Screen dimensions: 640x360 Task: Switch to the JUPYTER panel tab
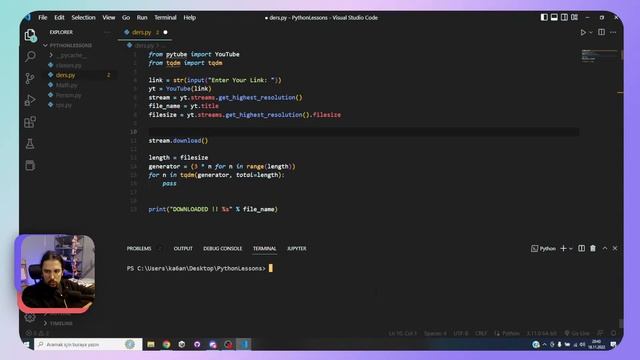tap(297, 249)
